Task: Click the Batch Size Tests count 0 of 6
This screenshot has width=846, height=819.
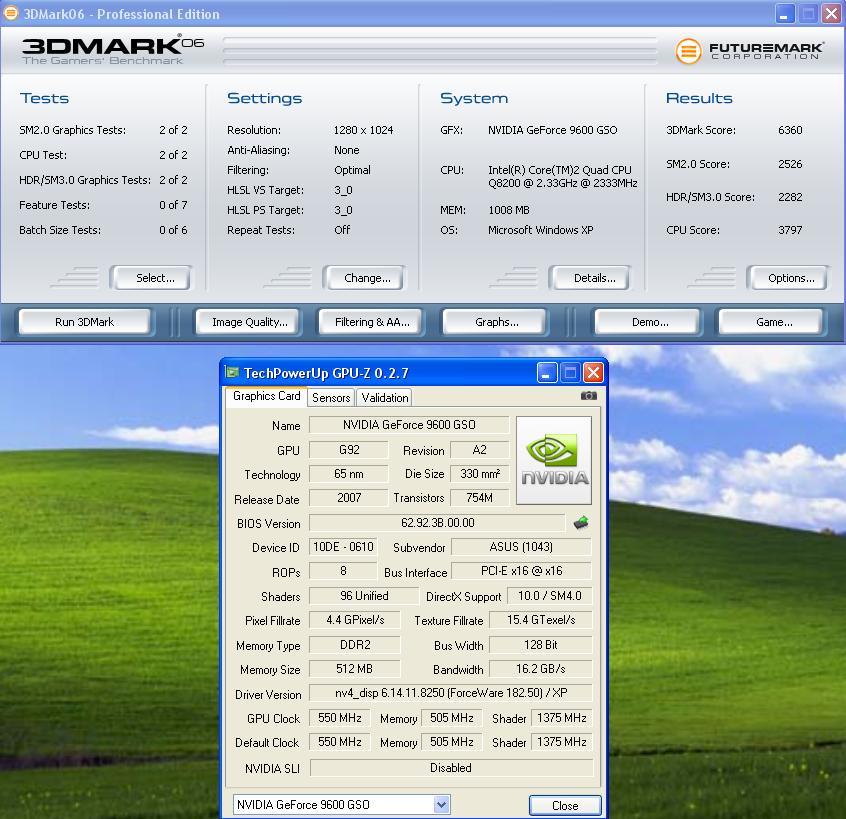Action: pos(173,230)
